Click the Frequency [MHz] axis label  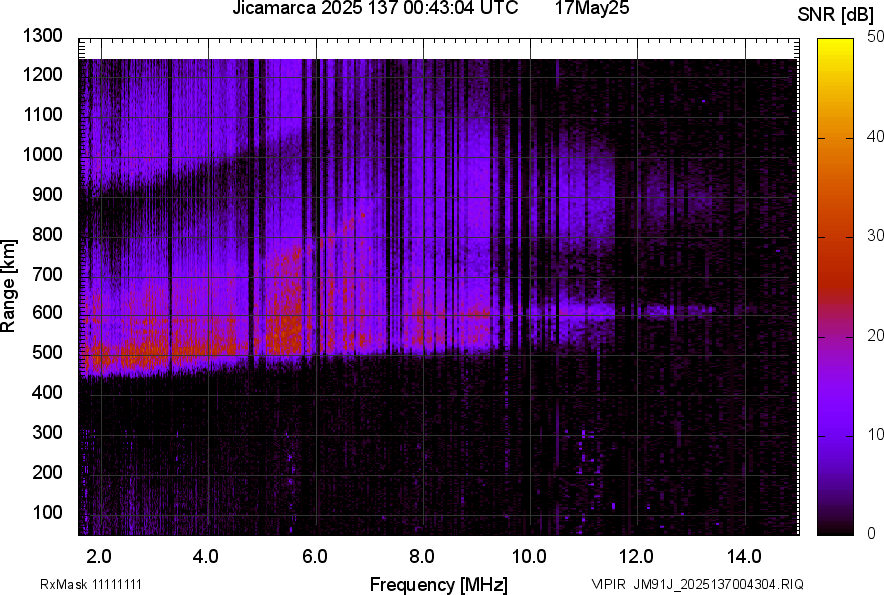pos(438,584)
